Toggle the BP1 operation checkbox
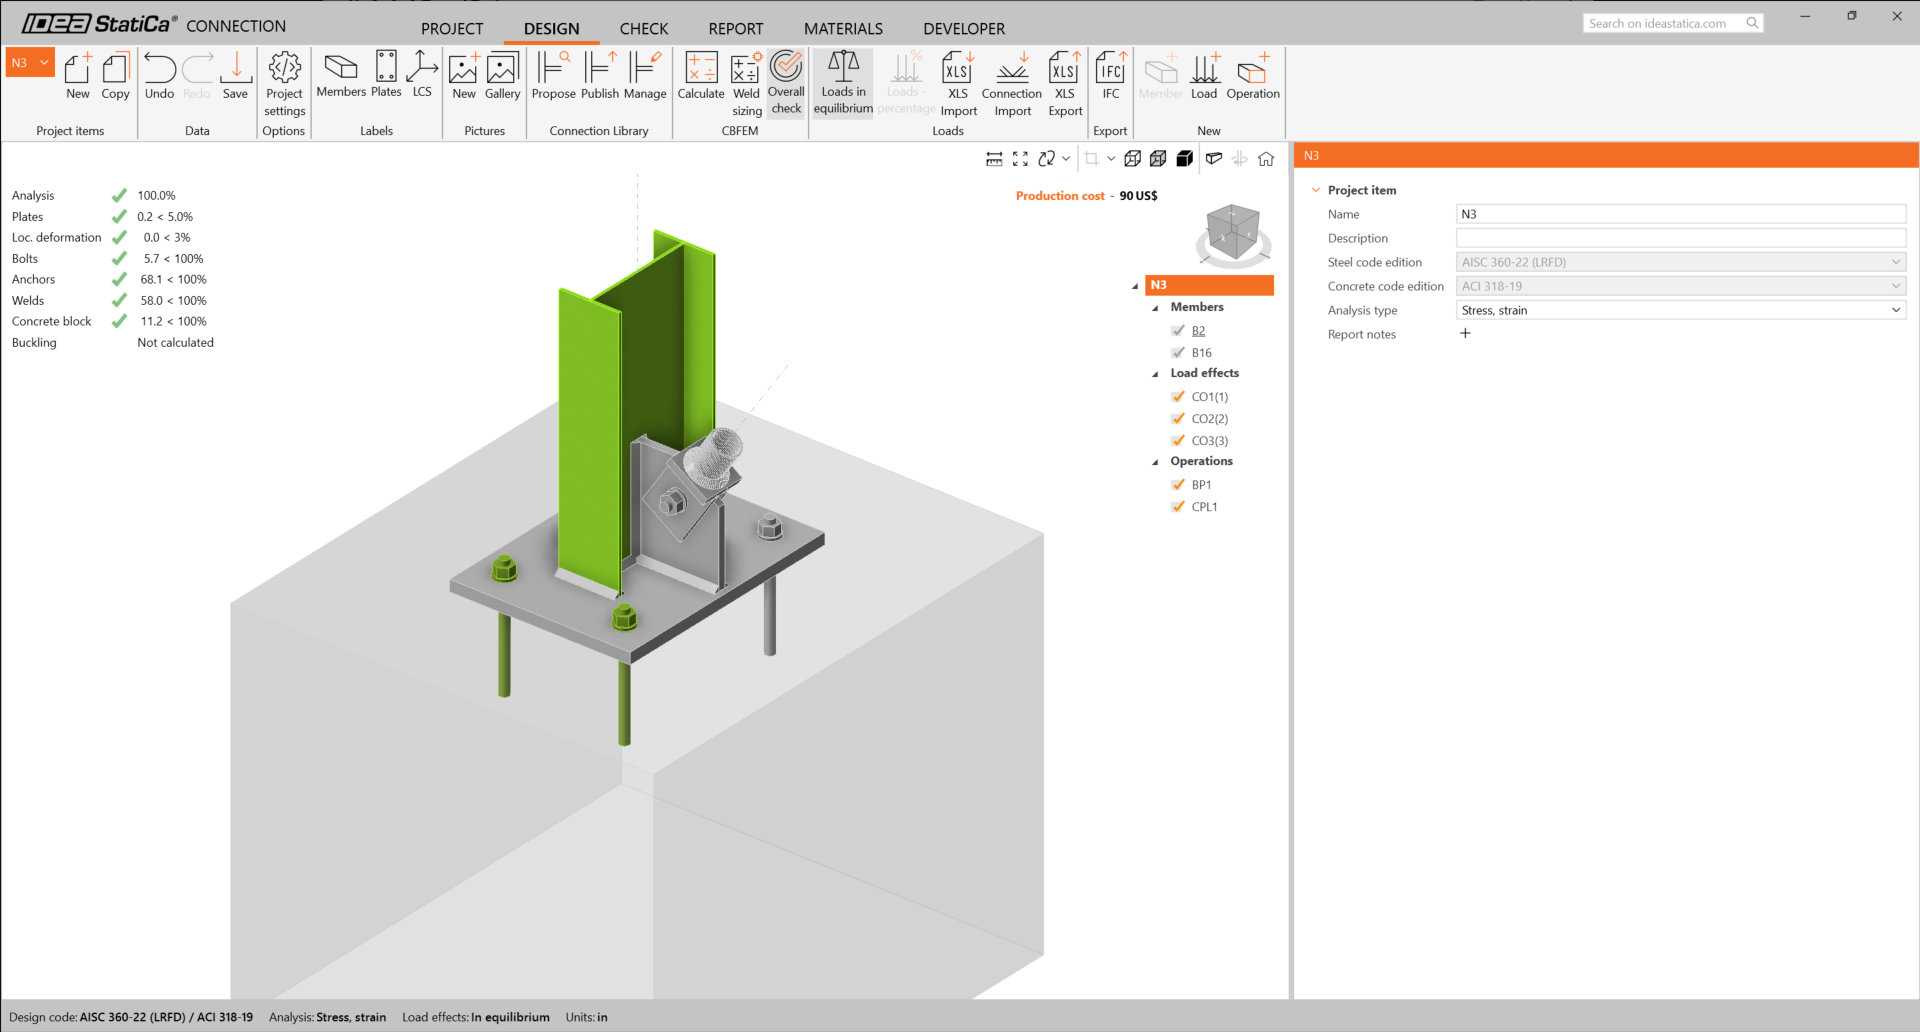Viewport: 1920px width, 1032px height. click(x=1178, y=485)
